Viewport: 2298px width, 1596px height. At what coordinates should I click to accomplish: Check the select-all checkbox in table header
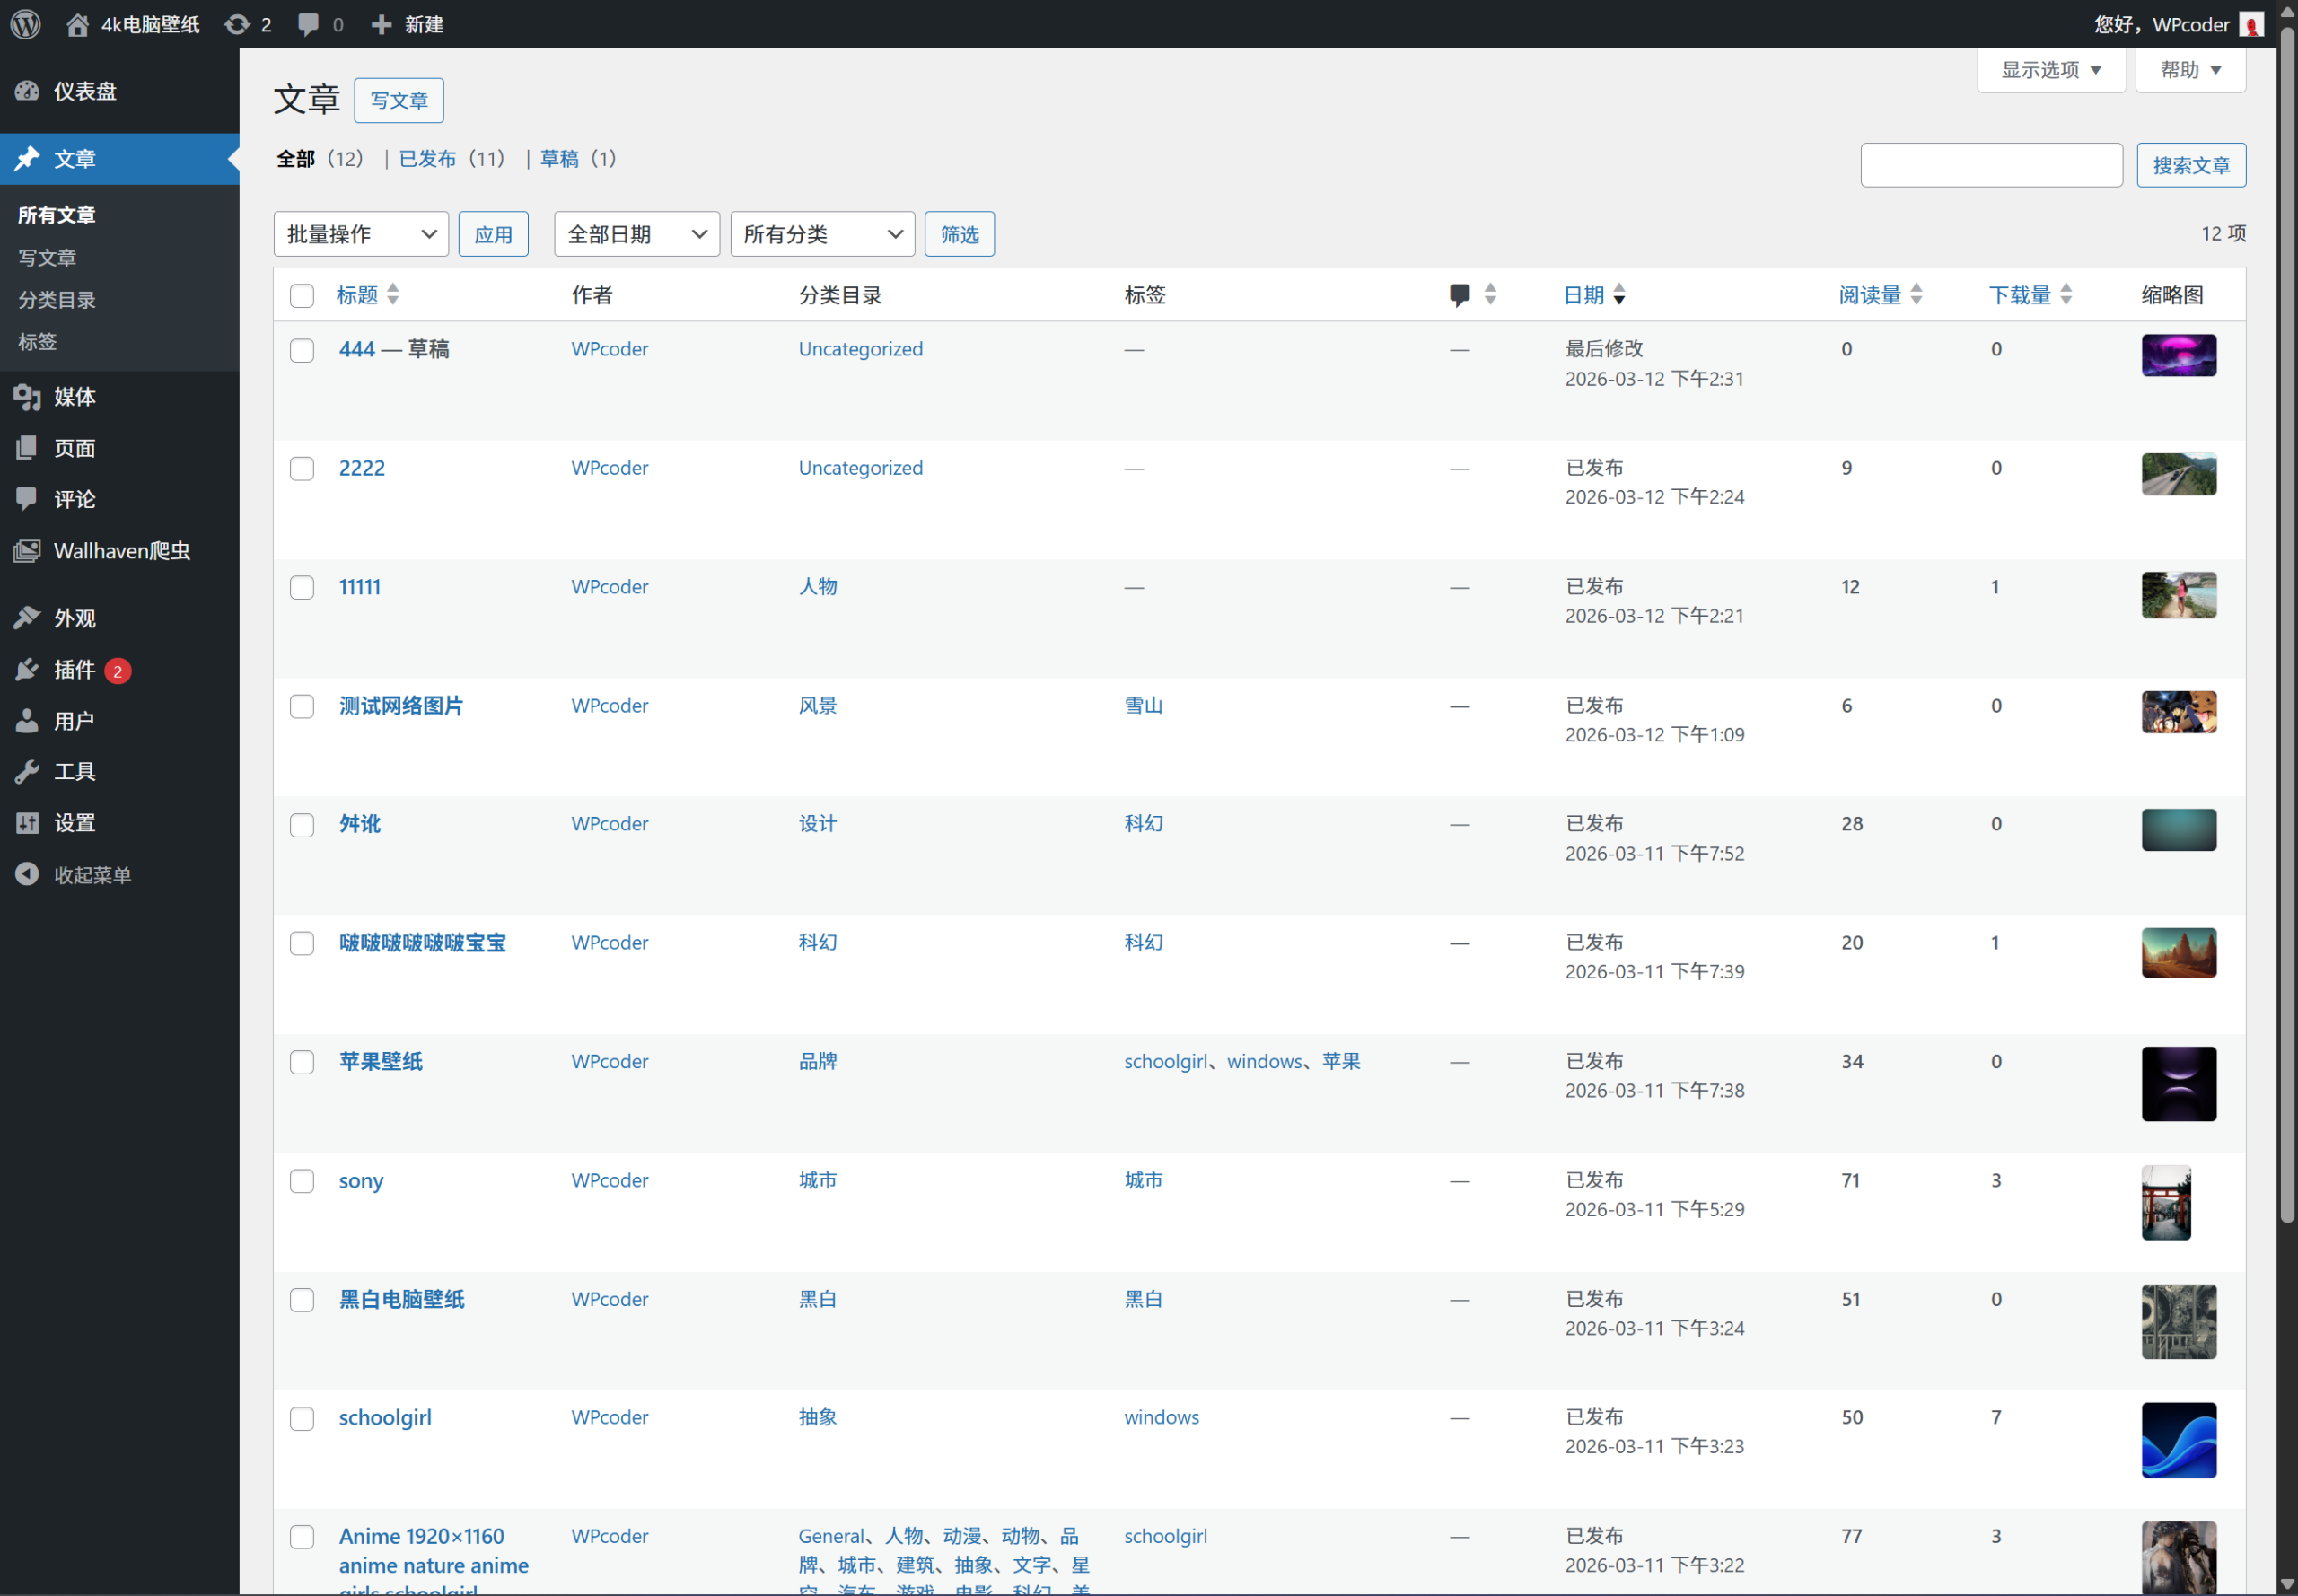point(302,296)
